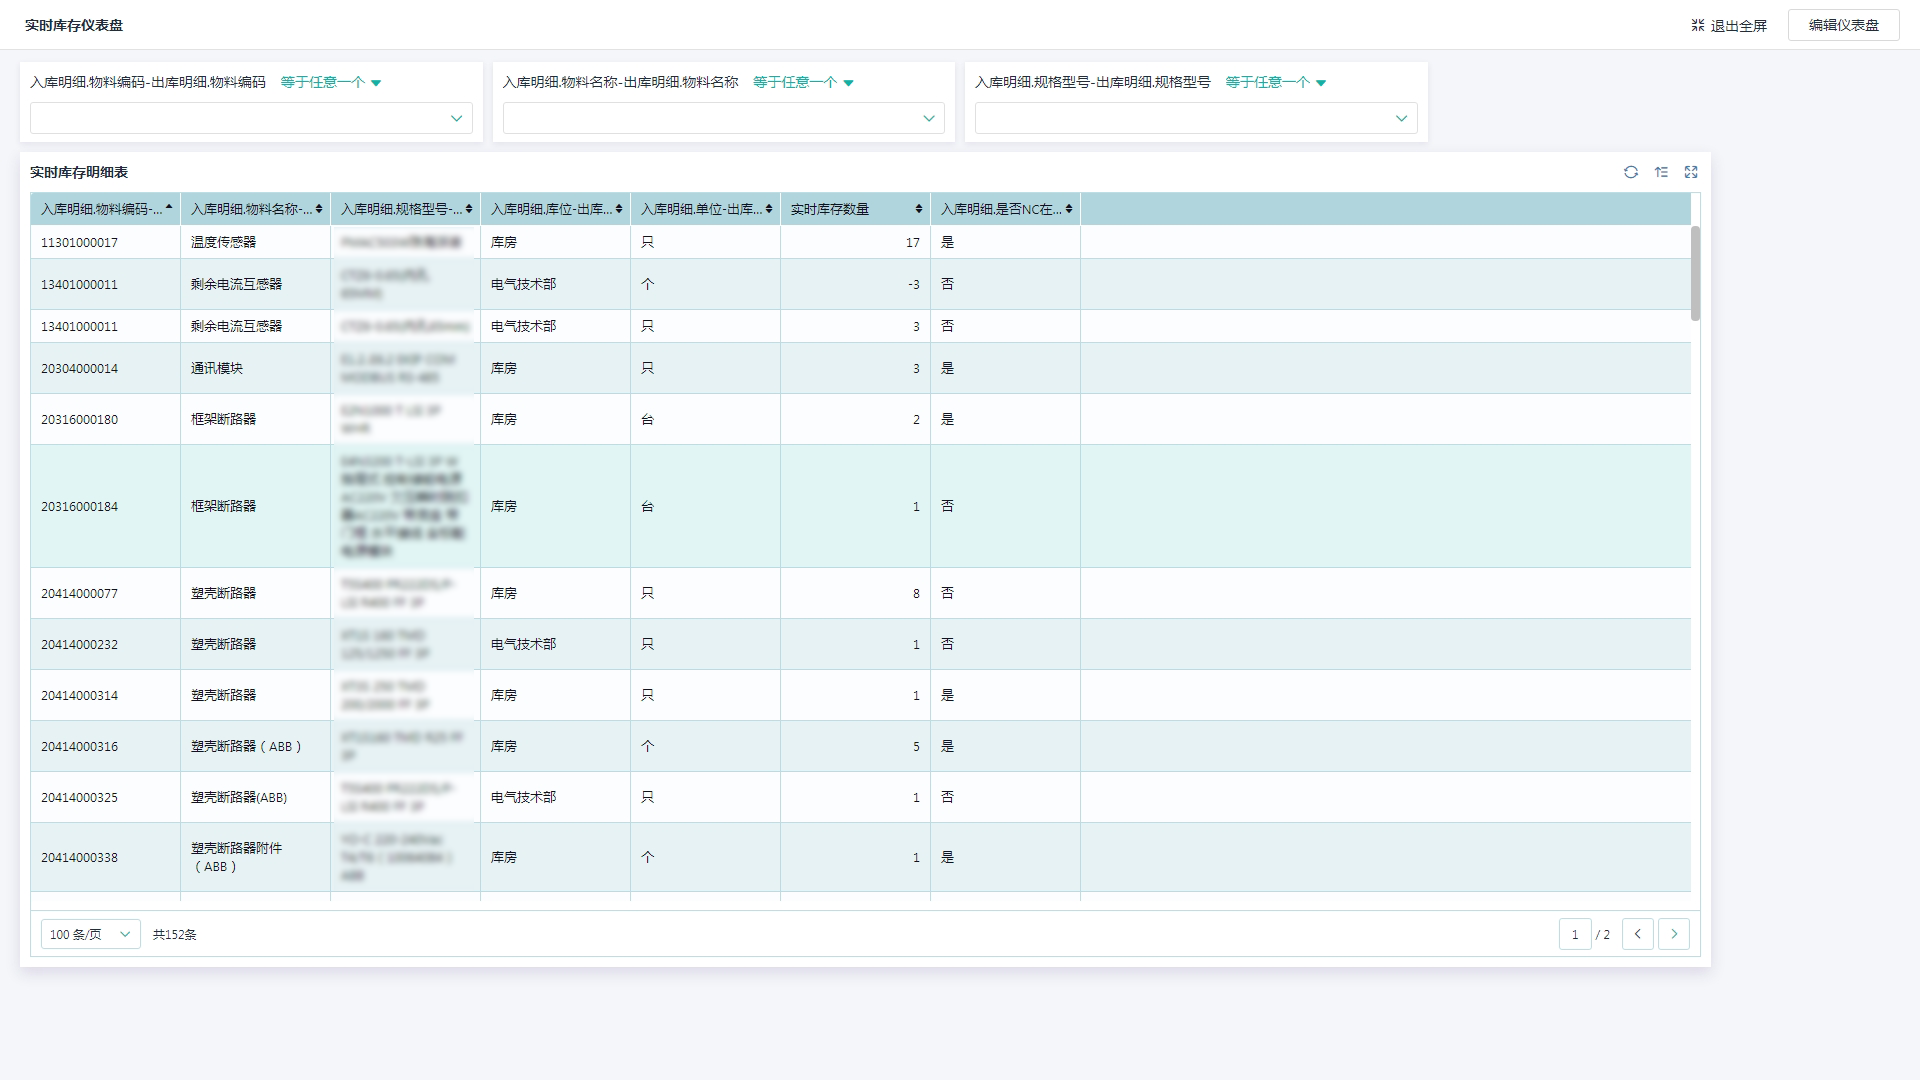The width and height of the screenshot is (1920, 1080).
Task: Click the 编辑仪表盘 button
Action: 1843,25
